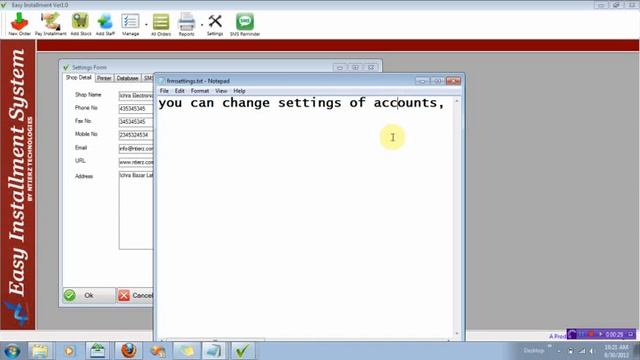Click the clock in the system tray

(616, 351)
